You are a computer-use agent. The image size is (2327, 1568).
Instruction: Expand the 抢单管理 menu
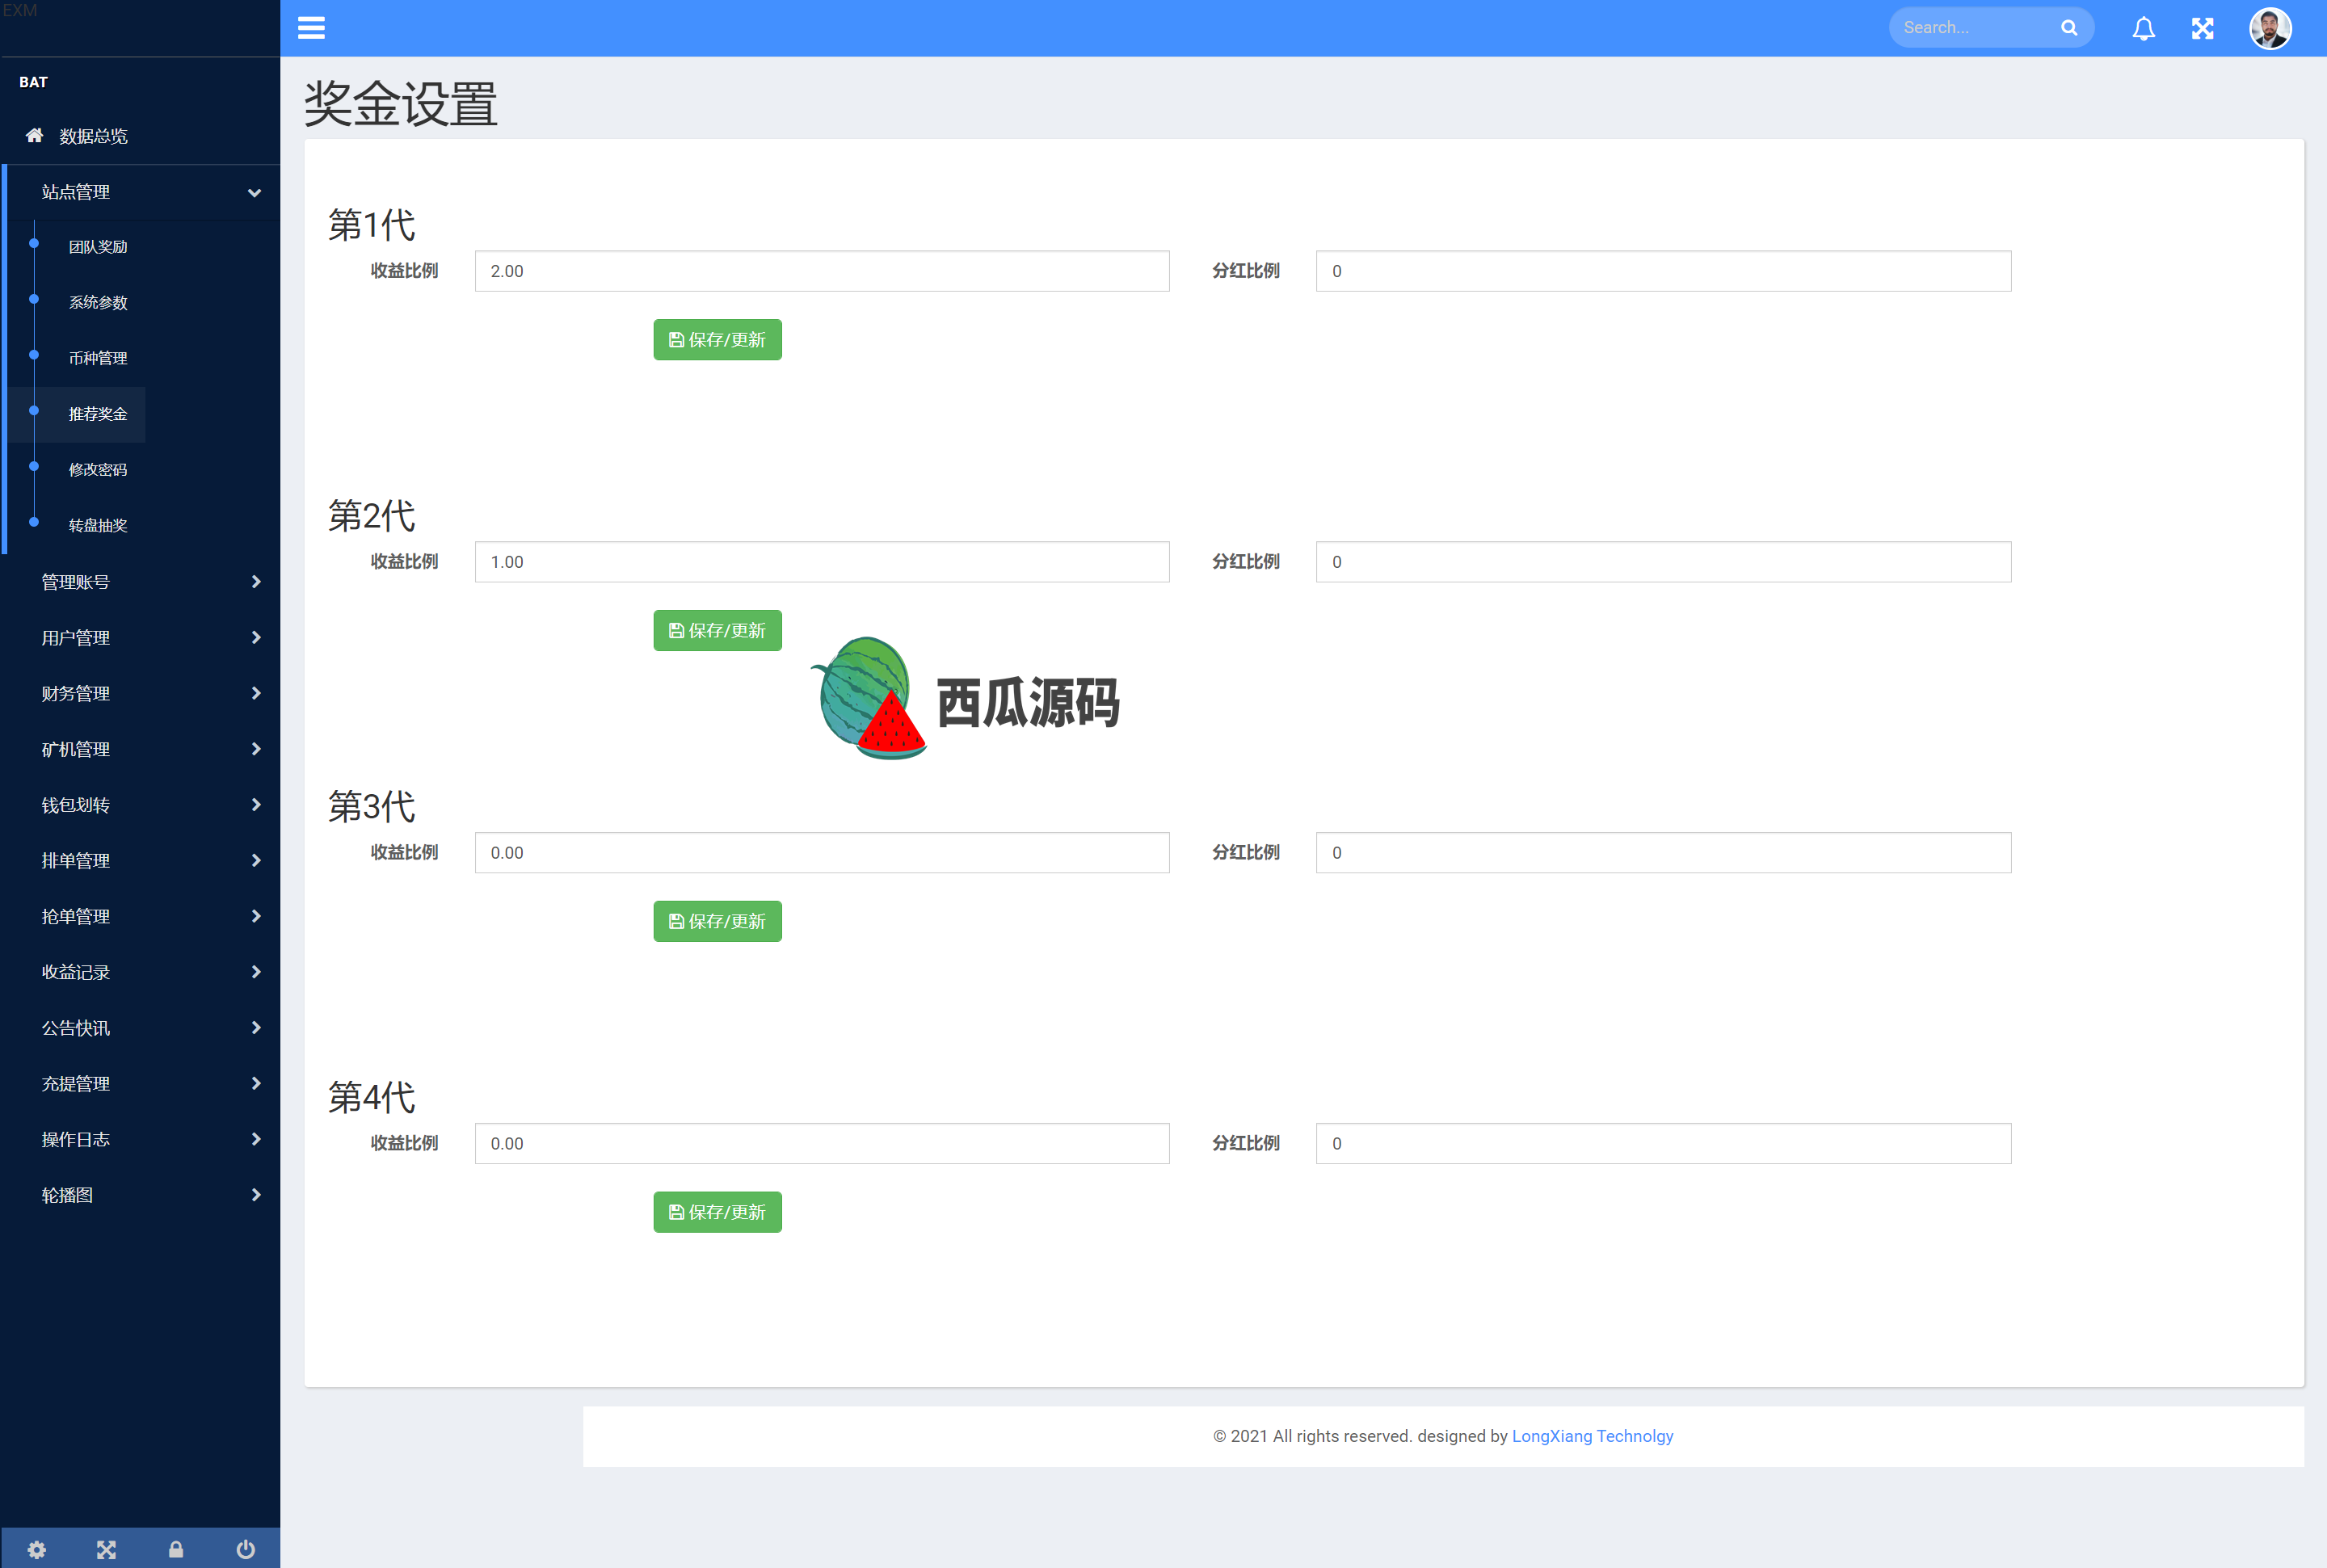pos(143,916)
